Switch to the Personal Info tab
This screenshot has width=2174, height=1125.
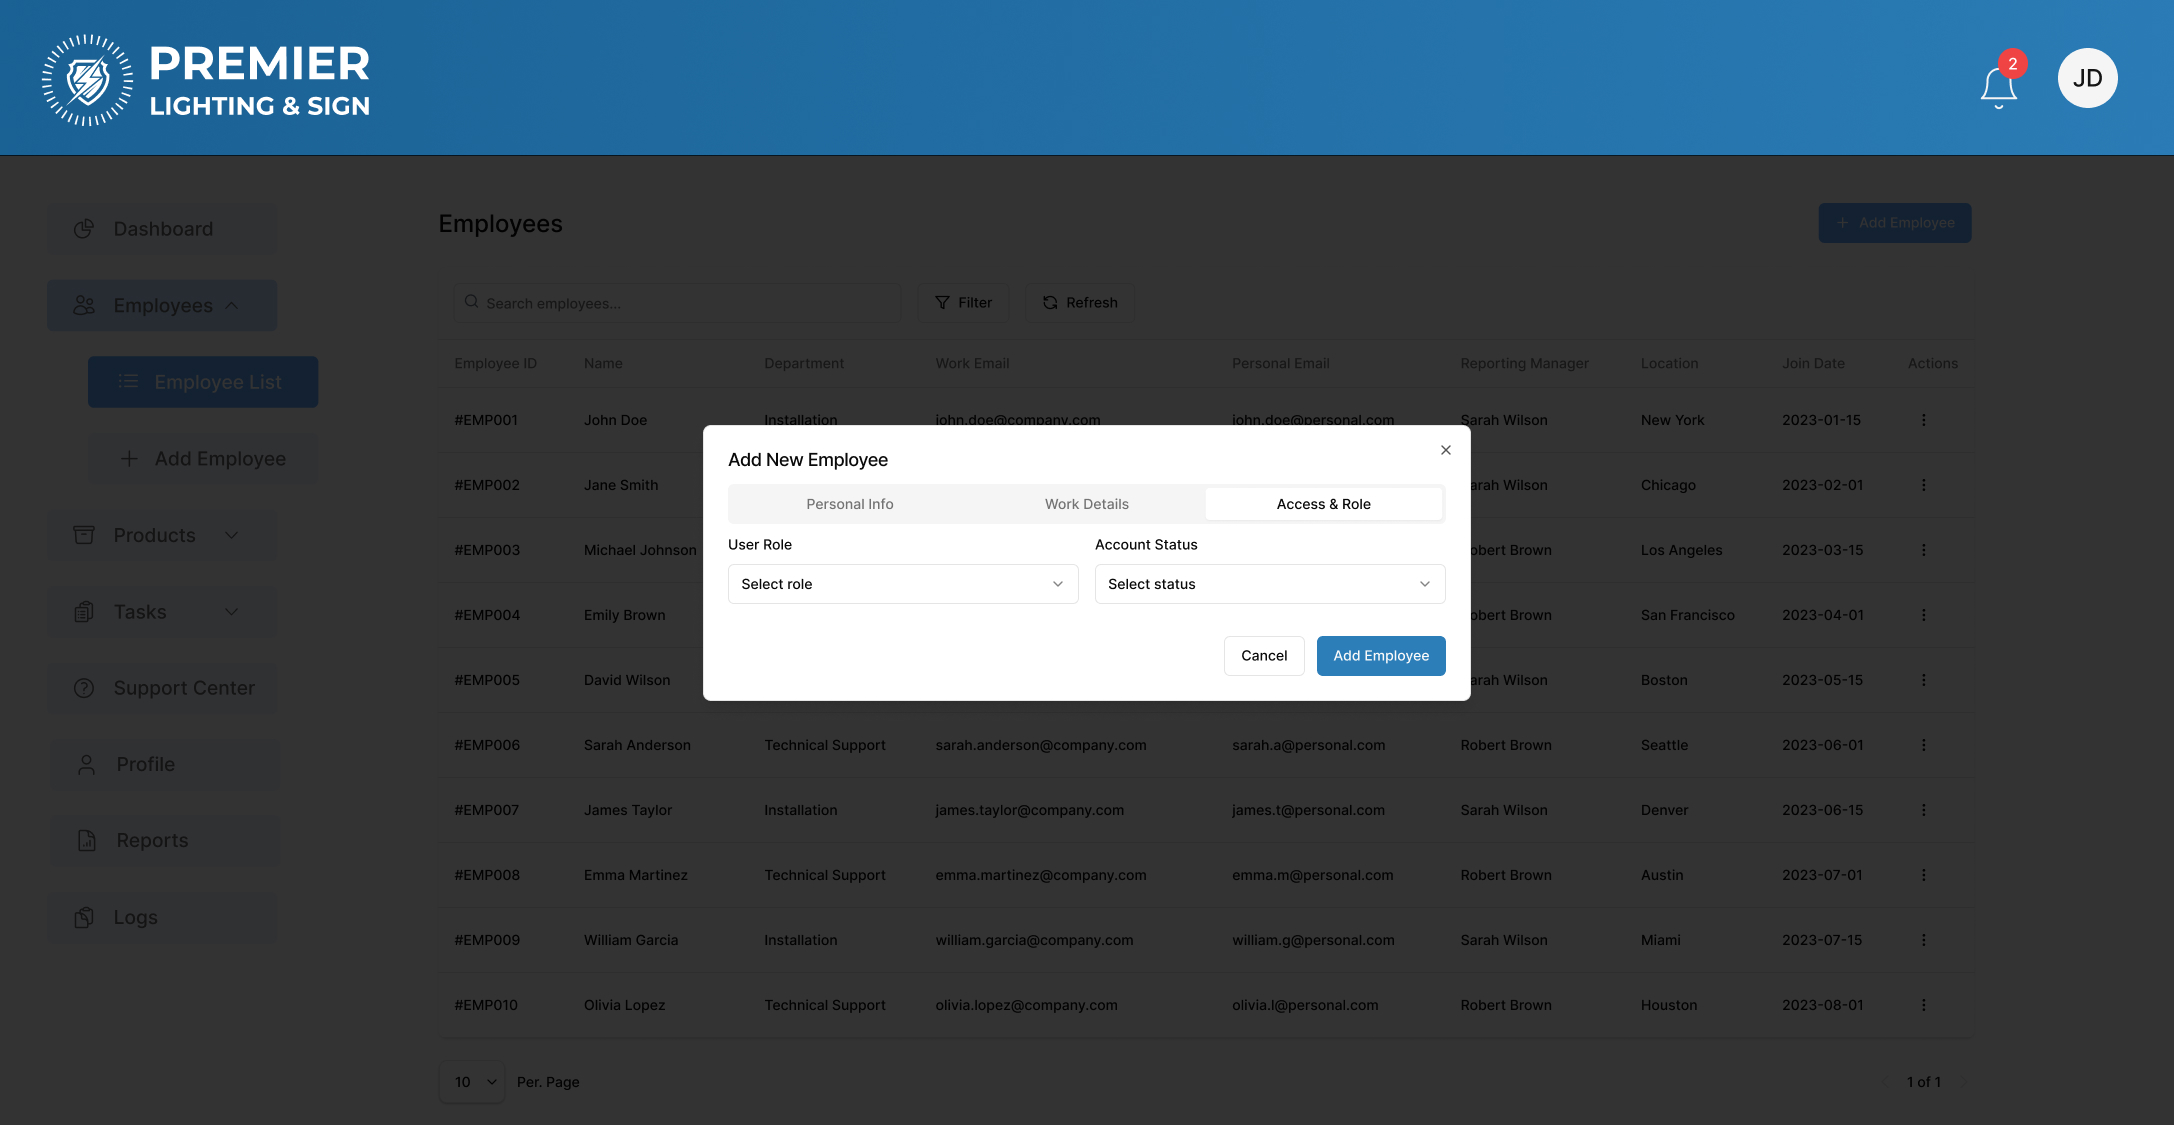point(849,504)
